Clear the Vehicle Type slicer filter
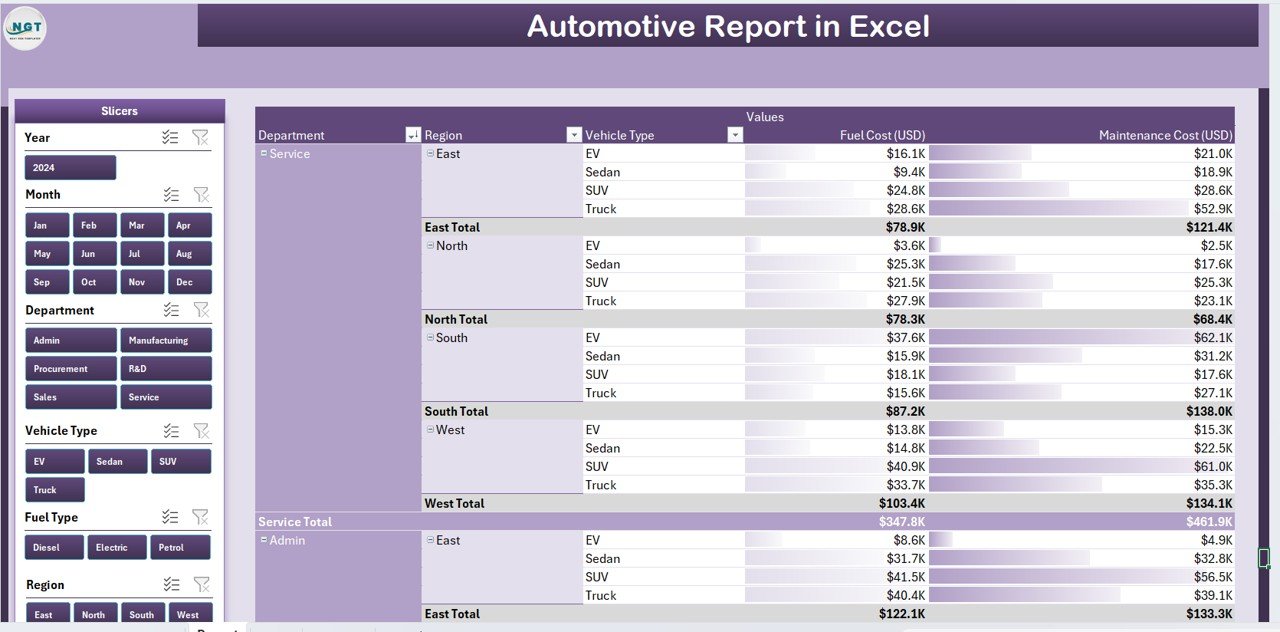 [x=201, y=431]
